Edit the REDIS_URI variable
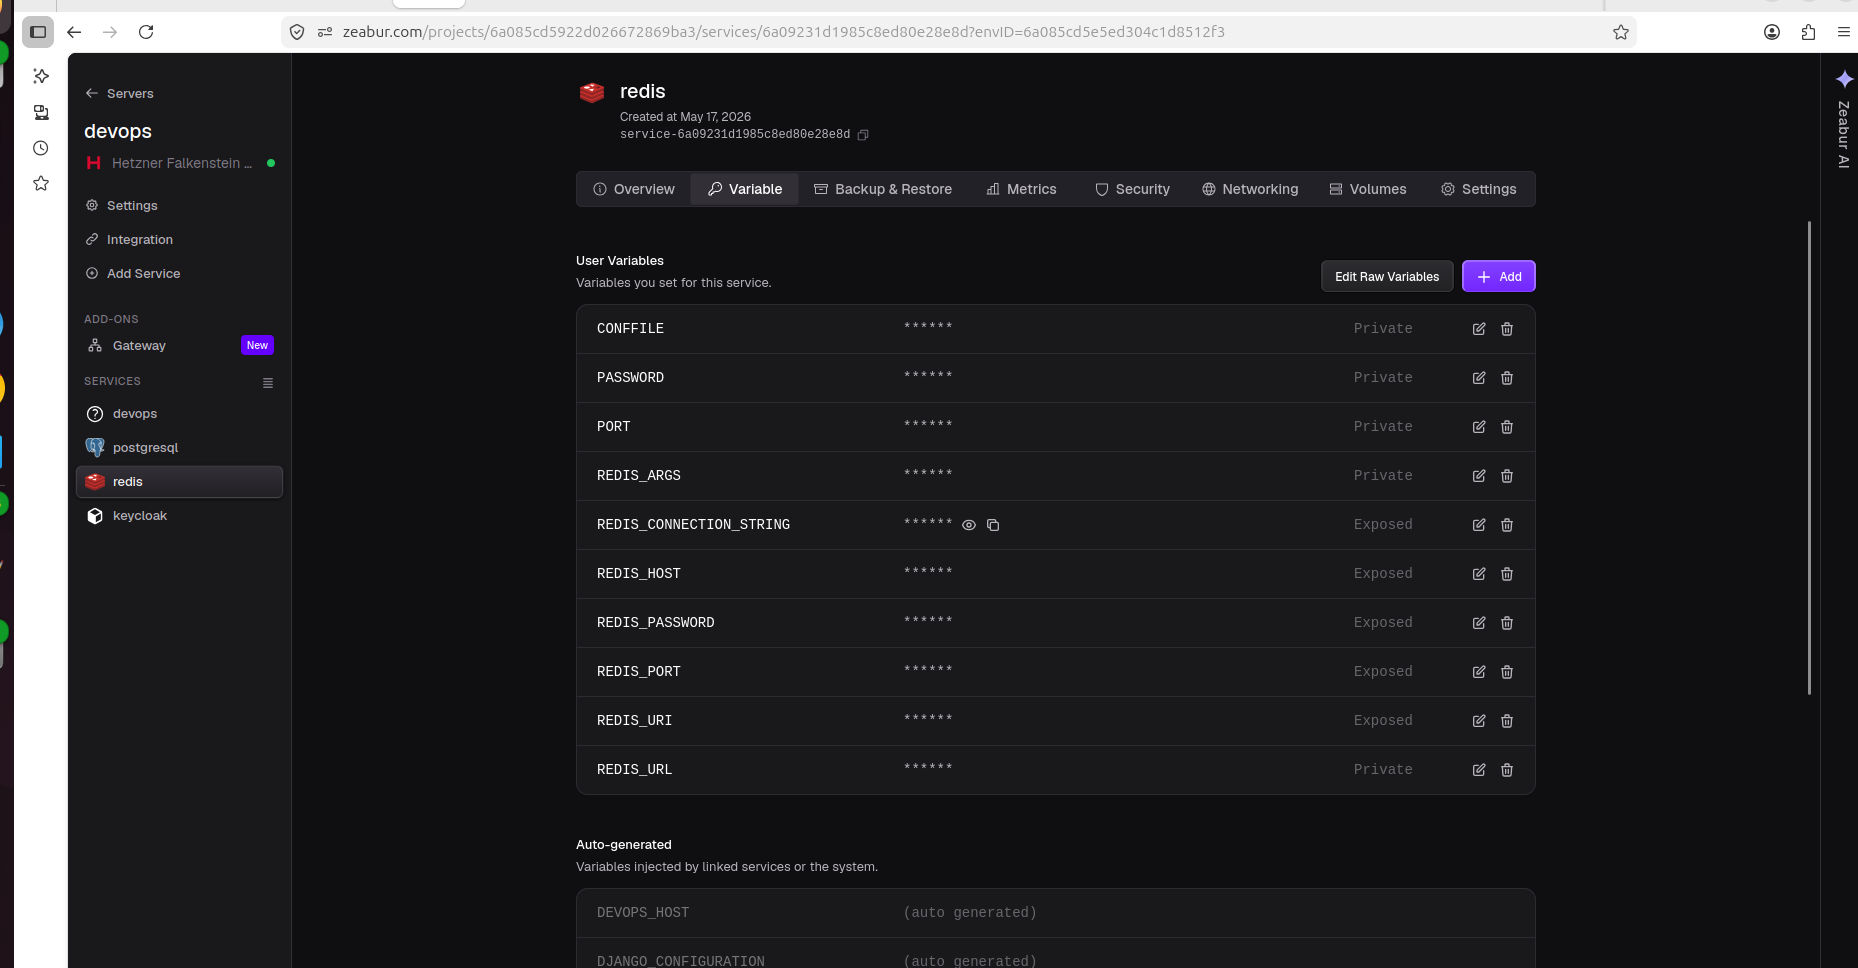This screenshot has width=1858, height=968. point(1479,721)
